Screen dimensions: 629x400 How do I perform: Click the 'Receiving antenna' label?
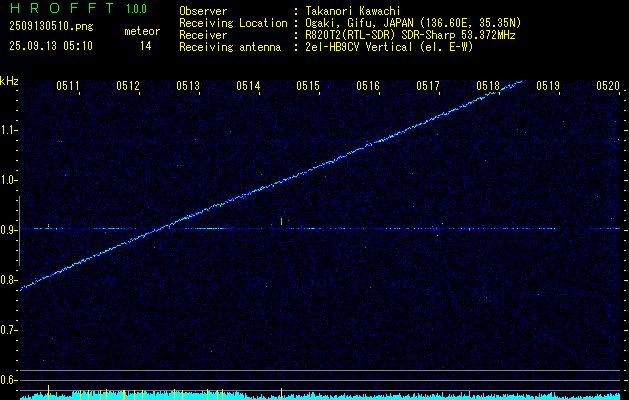[x=230, y=47]
